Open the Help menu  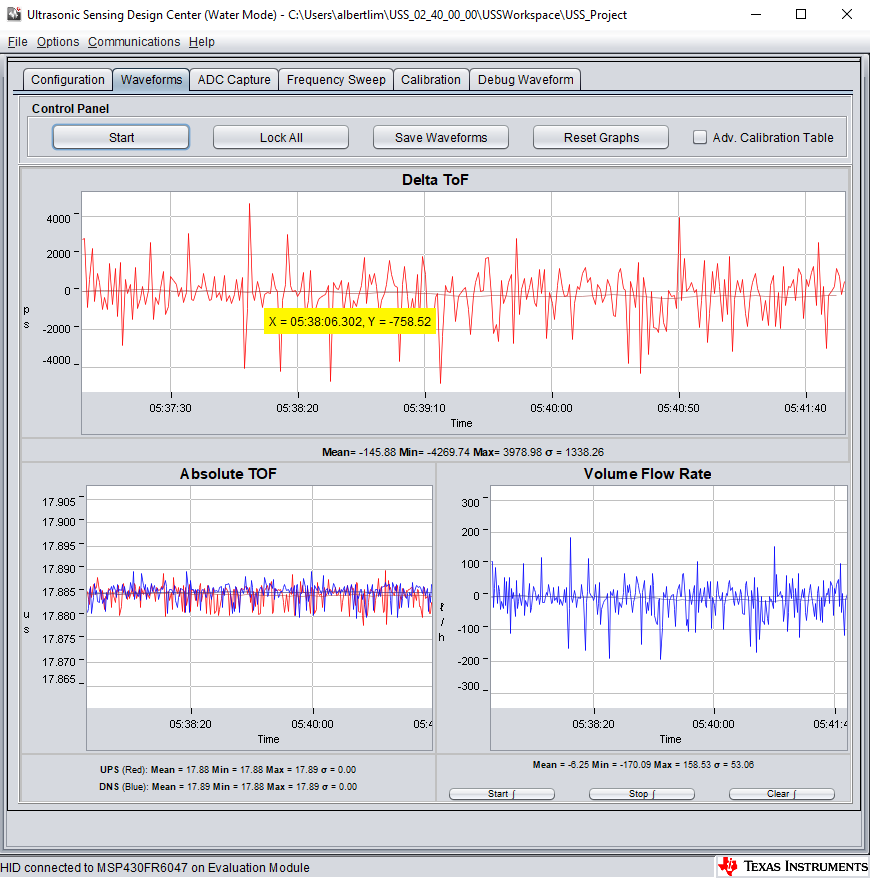click(x=202, y=42)
